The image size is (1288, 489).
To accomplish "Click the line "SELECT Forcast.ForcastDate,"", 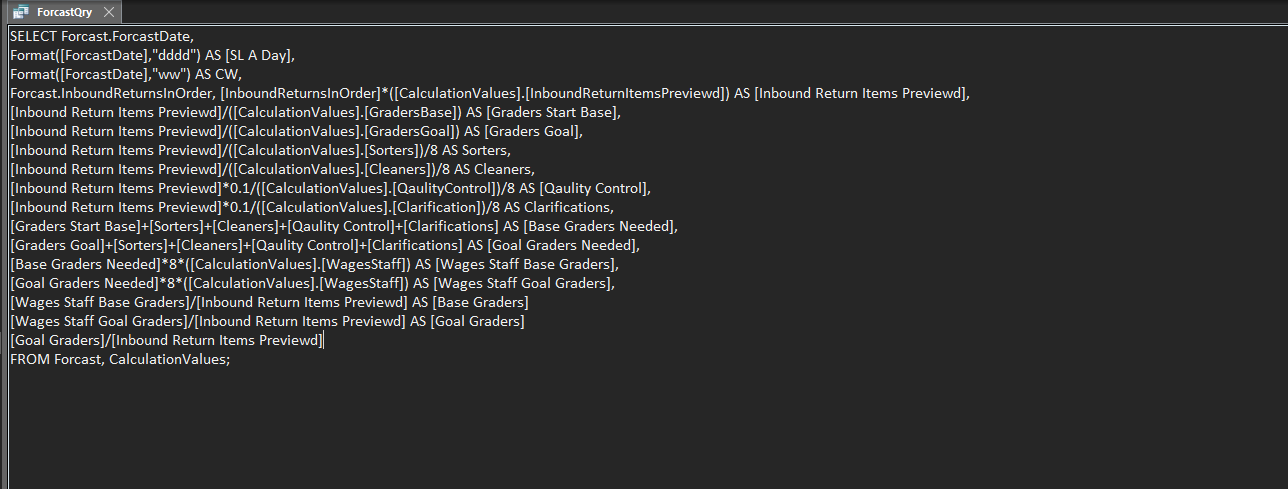I will coord(102,36).
